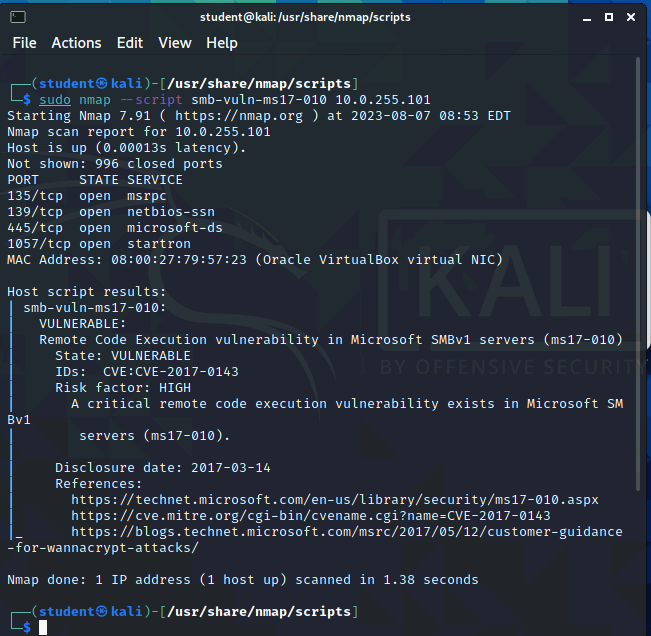Click 'CVE:CVE-2017-0143' identifier
651x636 pixels.
tap(171, 372)
